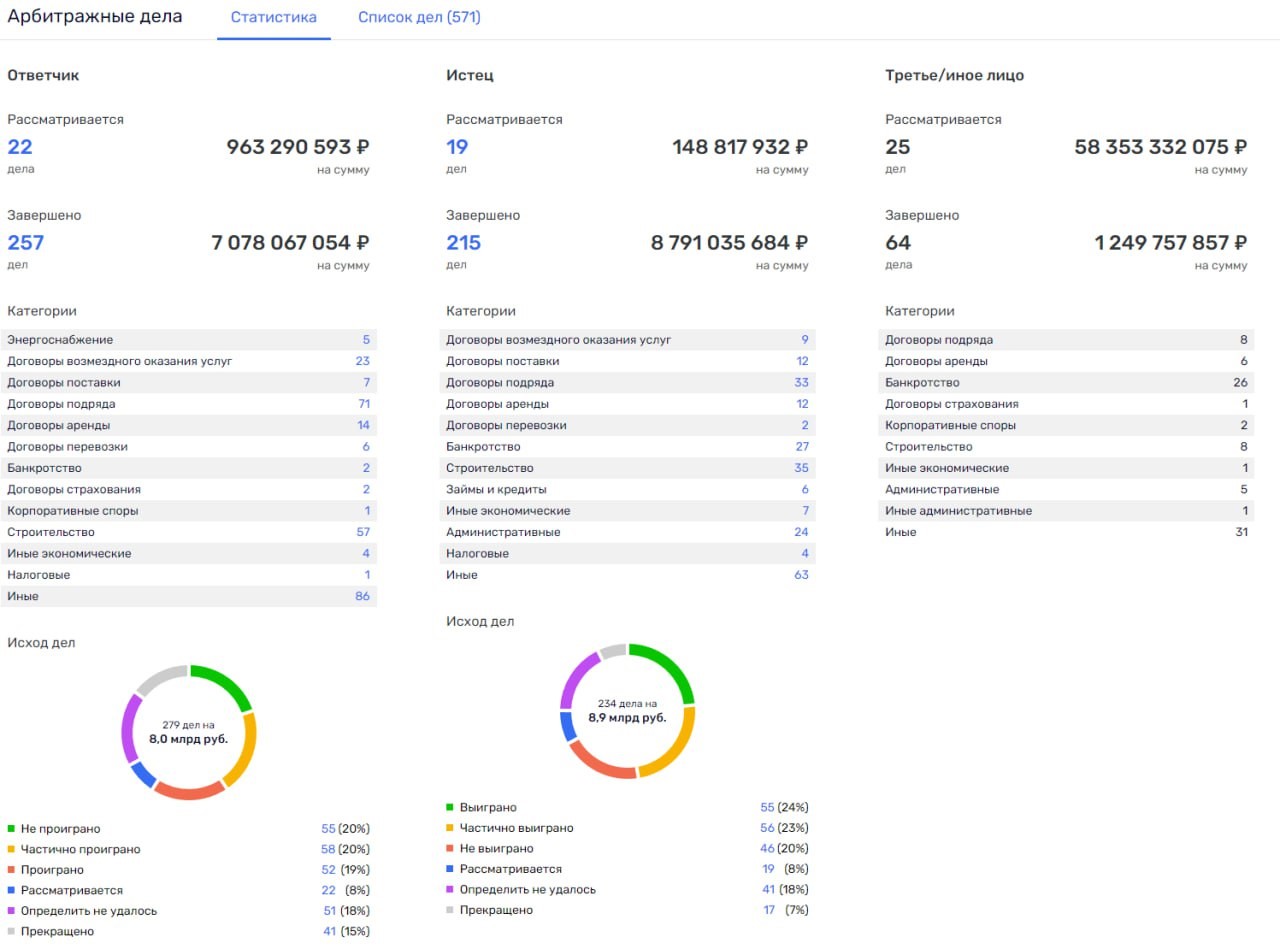The height and width of the screenshot is (949, 1280).
Task: Open the Список дел (571) tab
Action: 419,18
